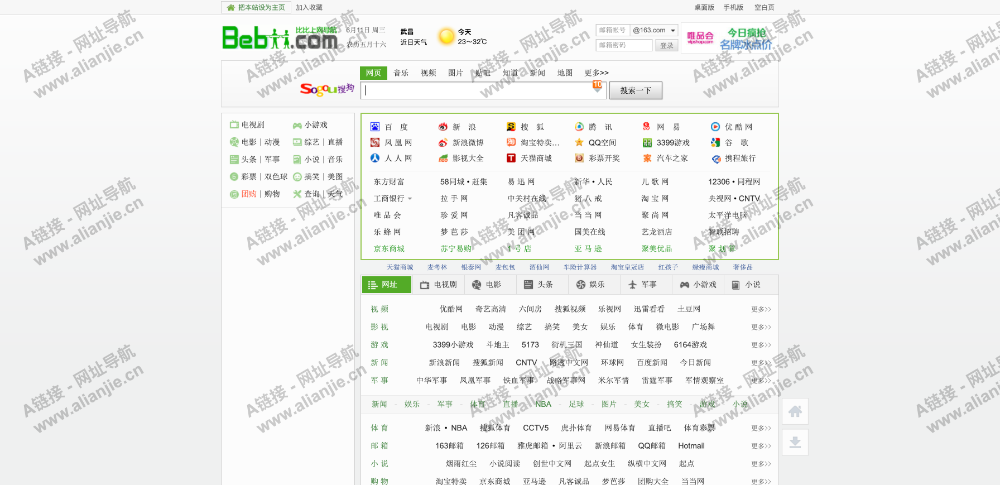Click the green TV icon beside 电视剧 in sidebar
This screenshot has width=1000, height=485.
point(234,124)
